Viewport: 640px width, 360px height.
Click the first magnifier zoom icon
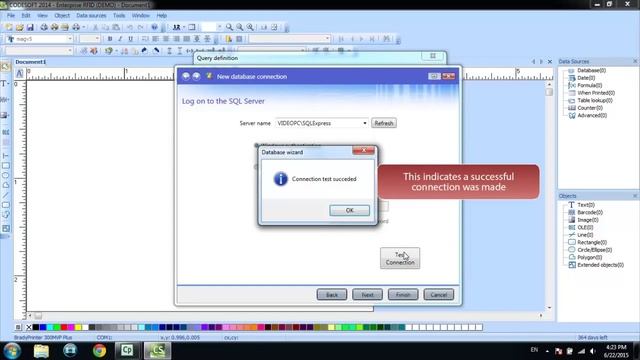tap(229, 27)
